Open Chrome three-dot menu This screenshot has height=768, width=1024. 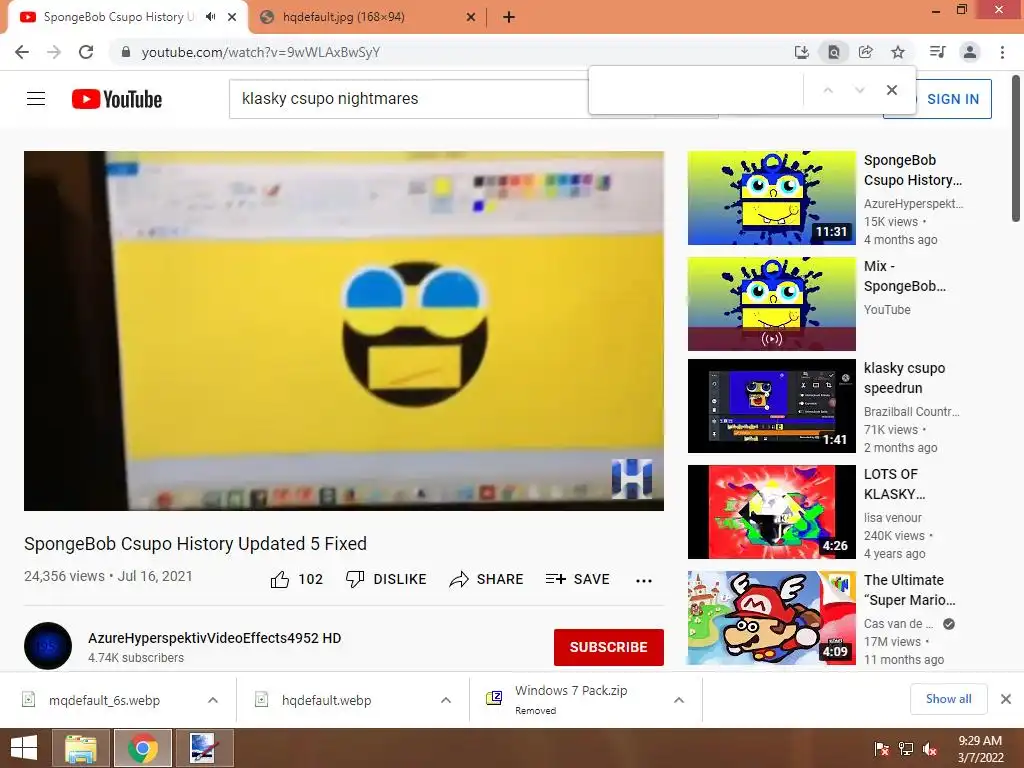1002,52
